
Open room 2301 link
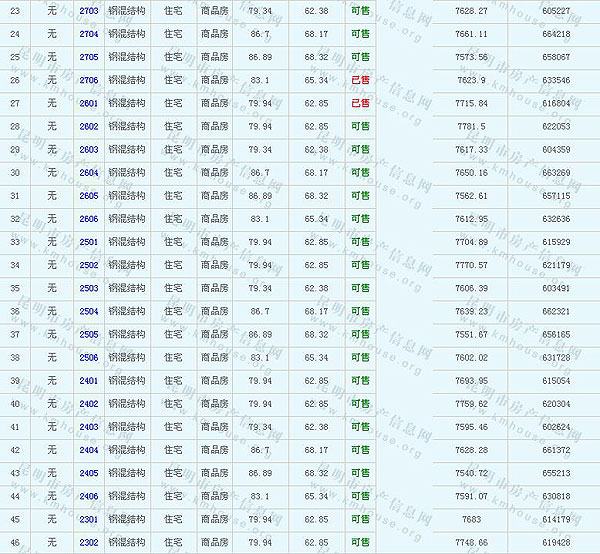(88, 519)
